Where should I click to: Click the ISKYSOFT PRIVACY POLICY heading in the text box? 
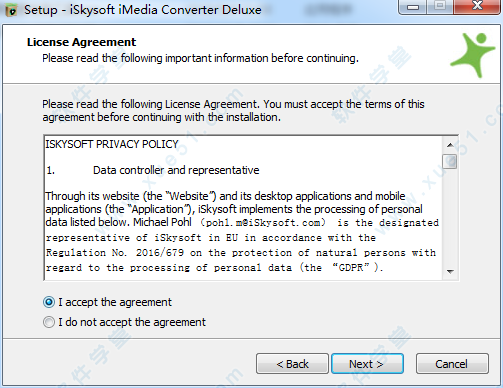(x=112, y=144)
